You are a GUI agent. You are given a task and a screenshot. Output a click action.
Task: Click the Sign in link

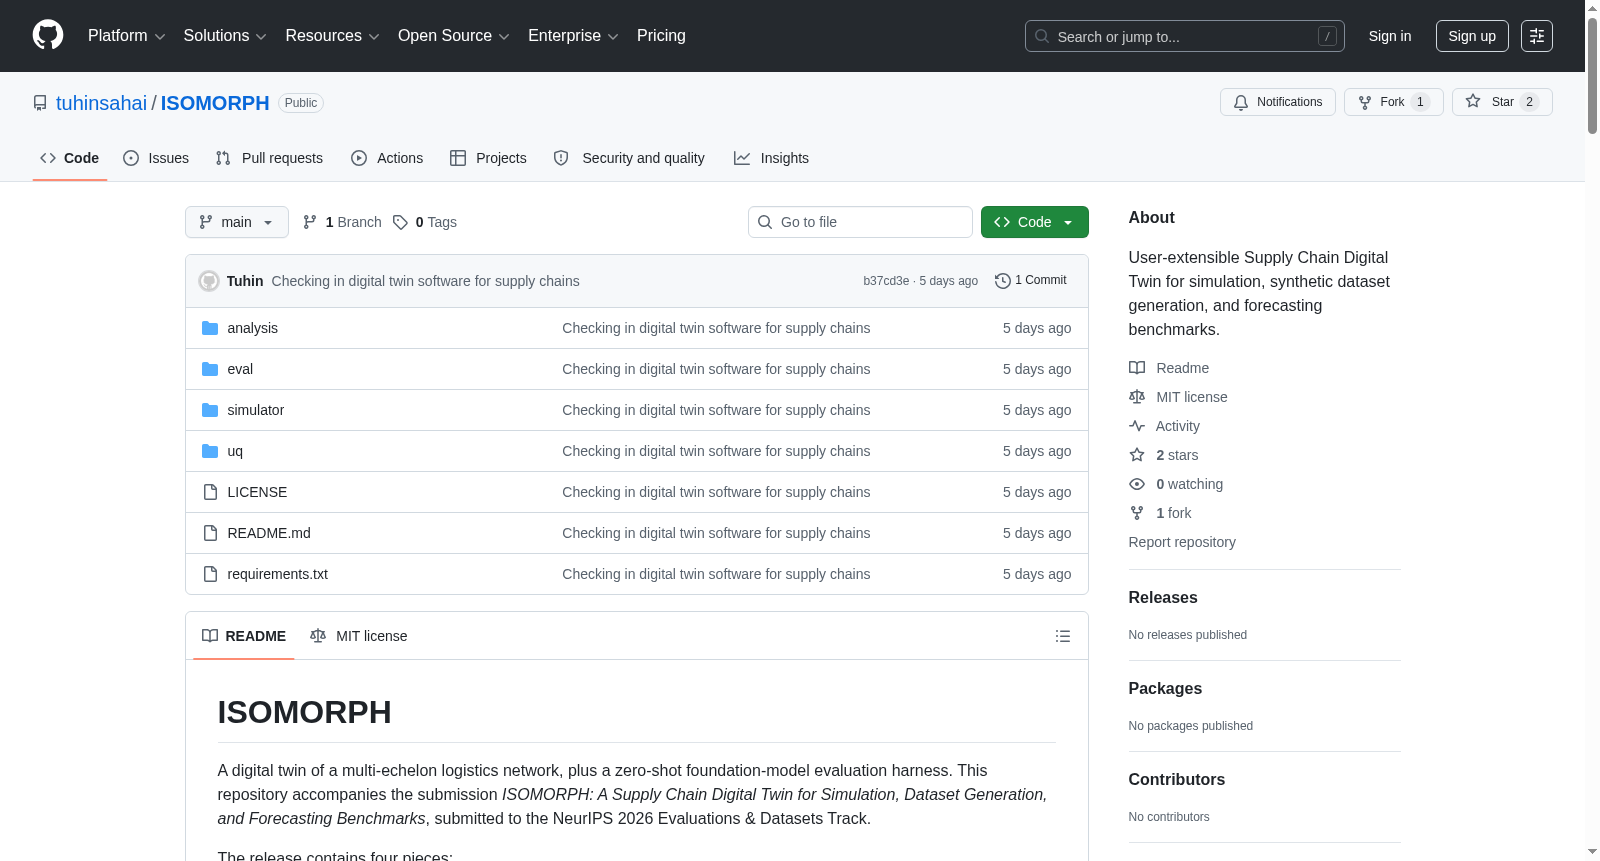coord(1390,36)
